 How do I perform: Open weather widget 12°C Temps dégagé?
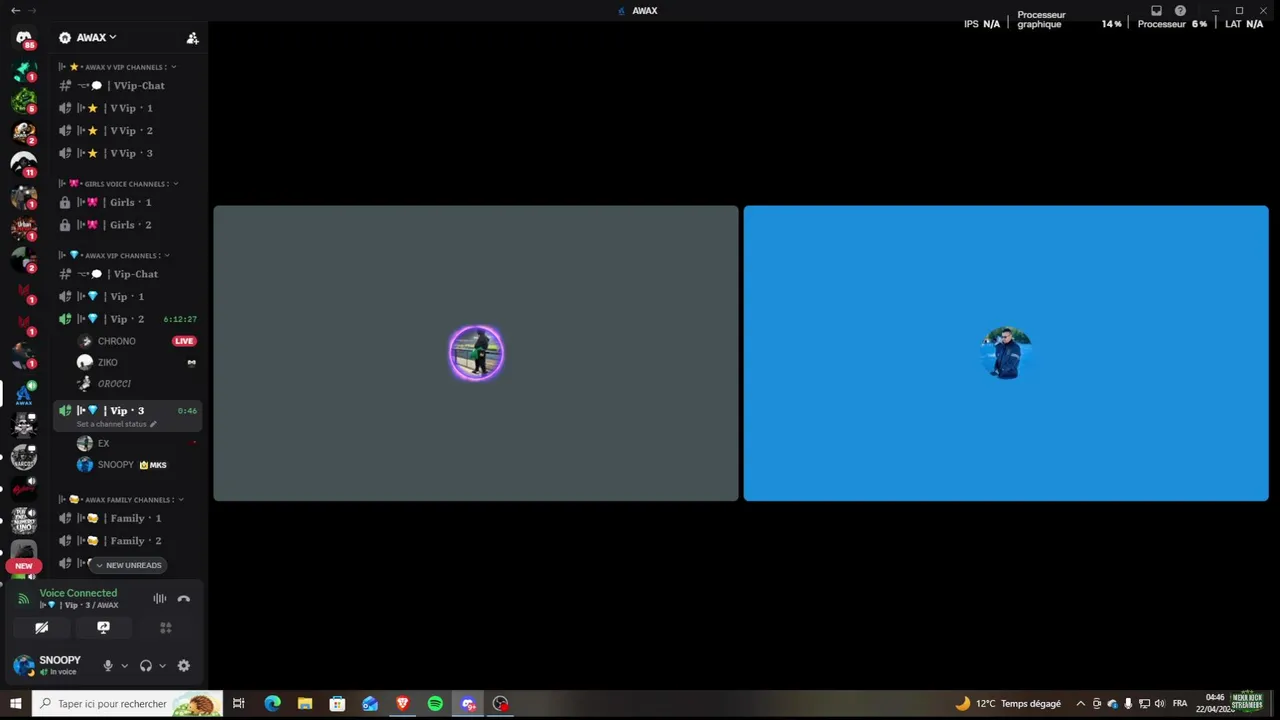(x=1008, y=704)
